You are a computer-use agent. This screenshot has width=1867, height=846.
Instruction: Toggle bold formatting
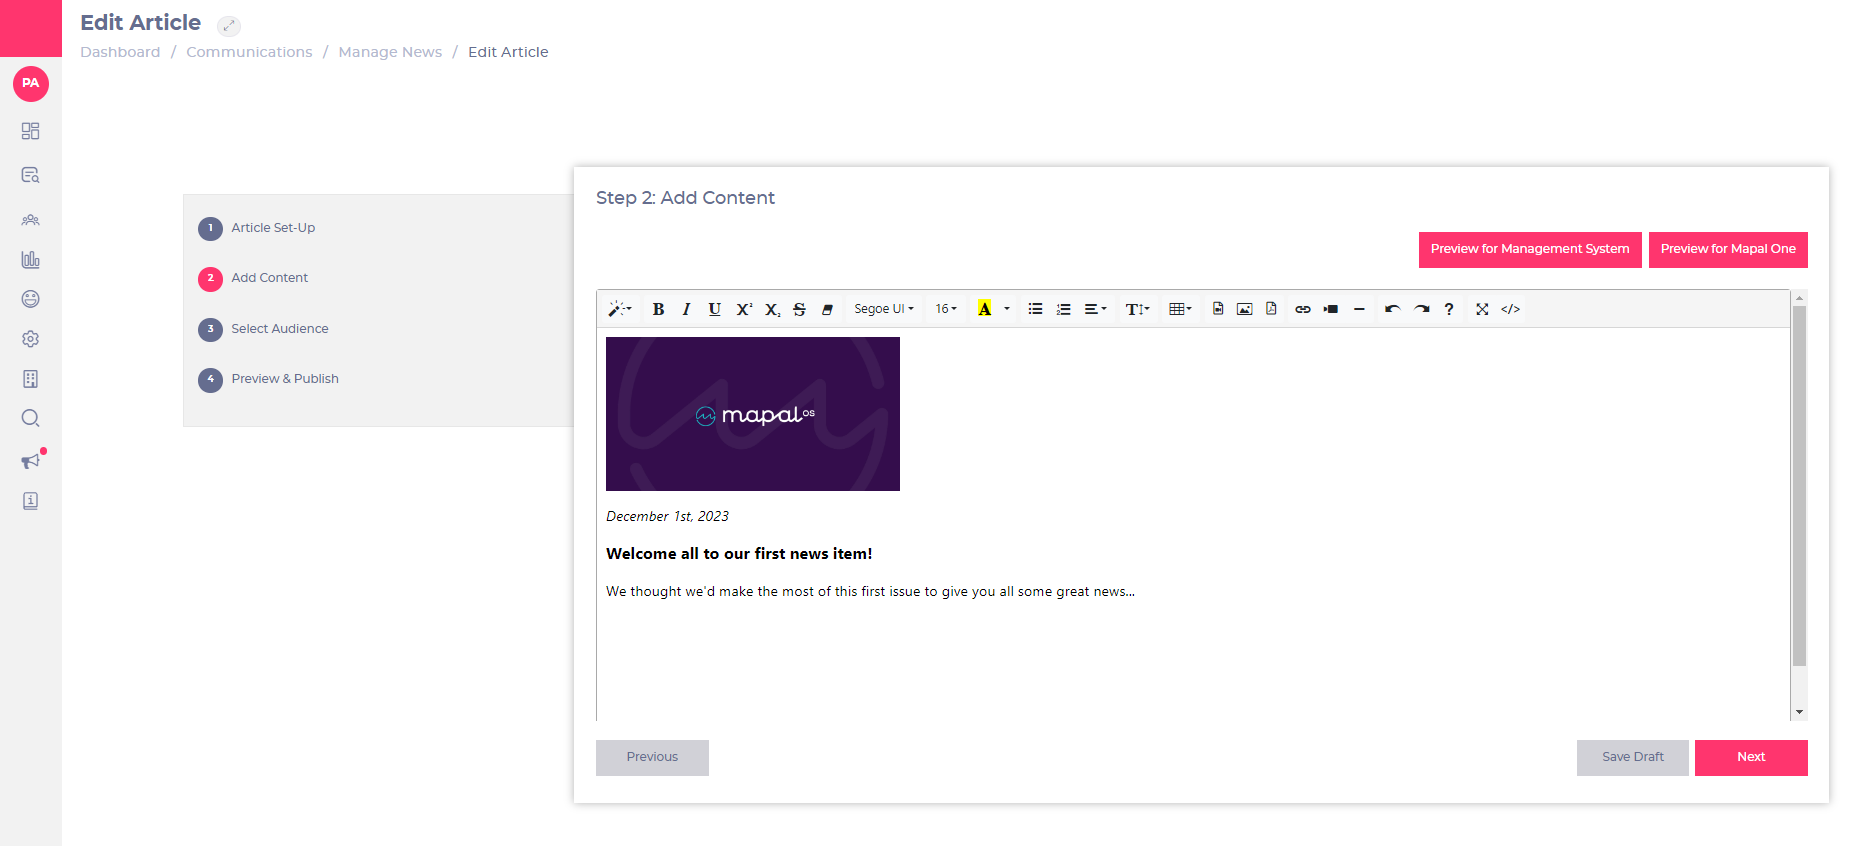(658, 309)
